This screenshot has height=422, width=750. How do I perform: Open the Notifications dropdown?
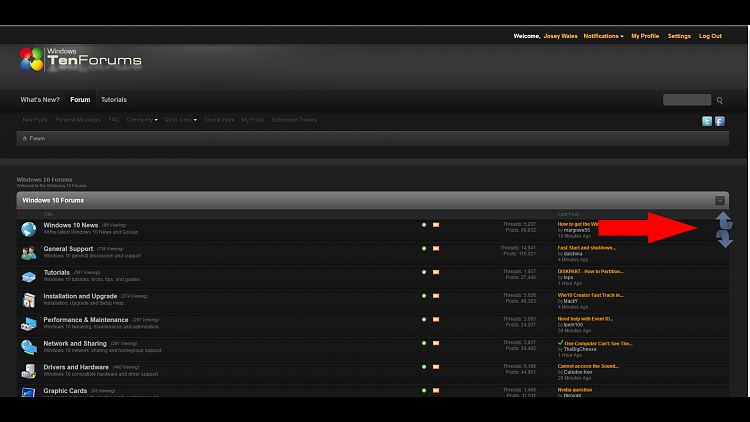(x=603, y=36)
